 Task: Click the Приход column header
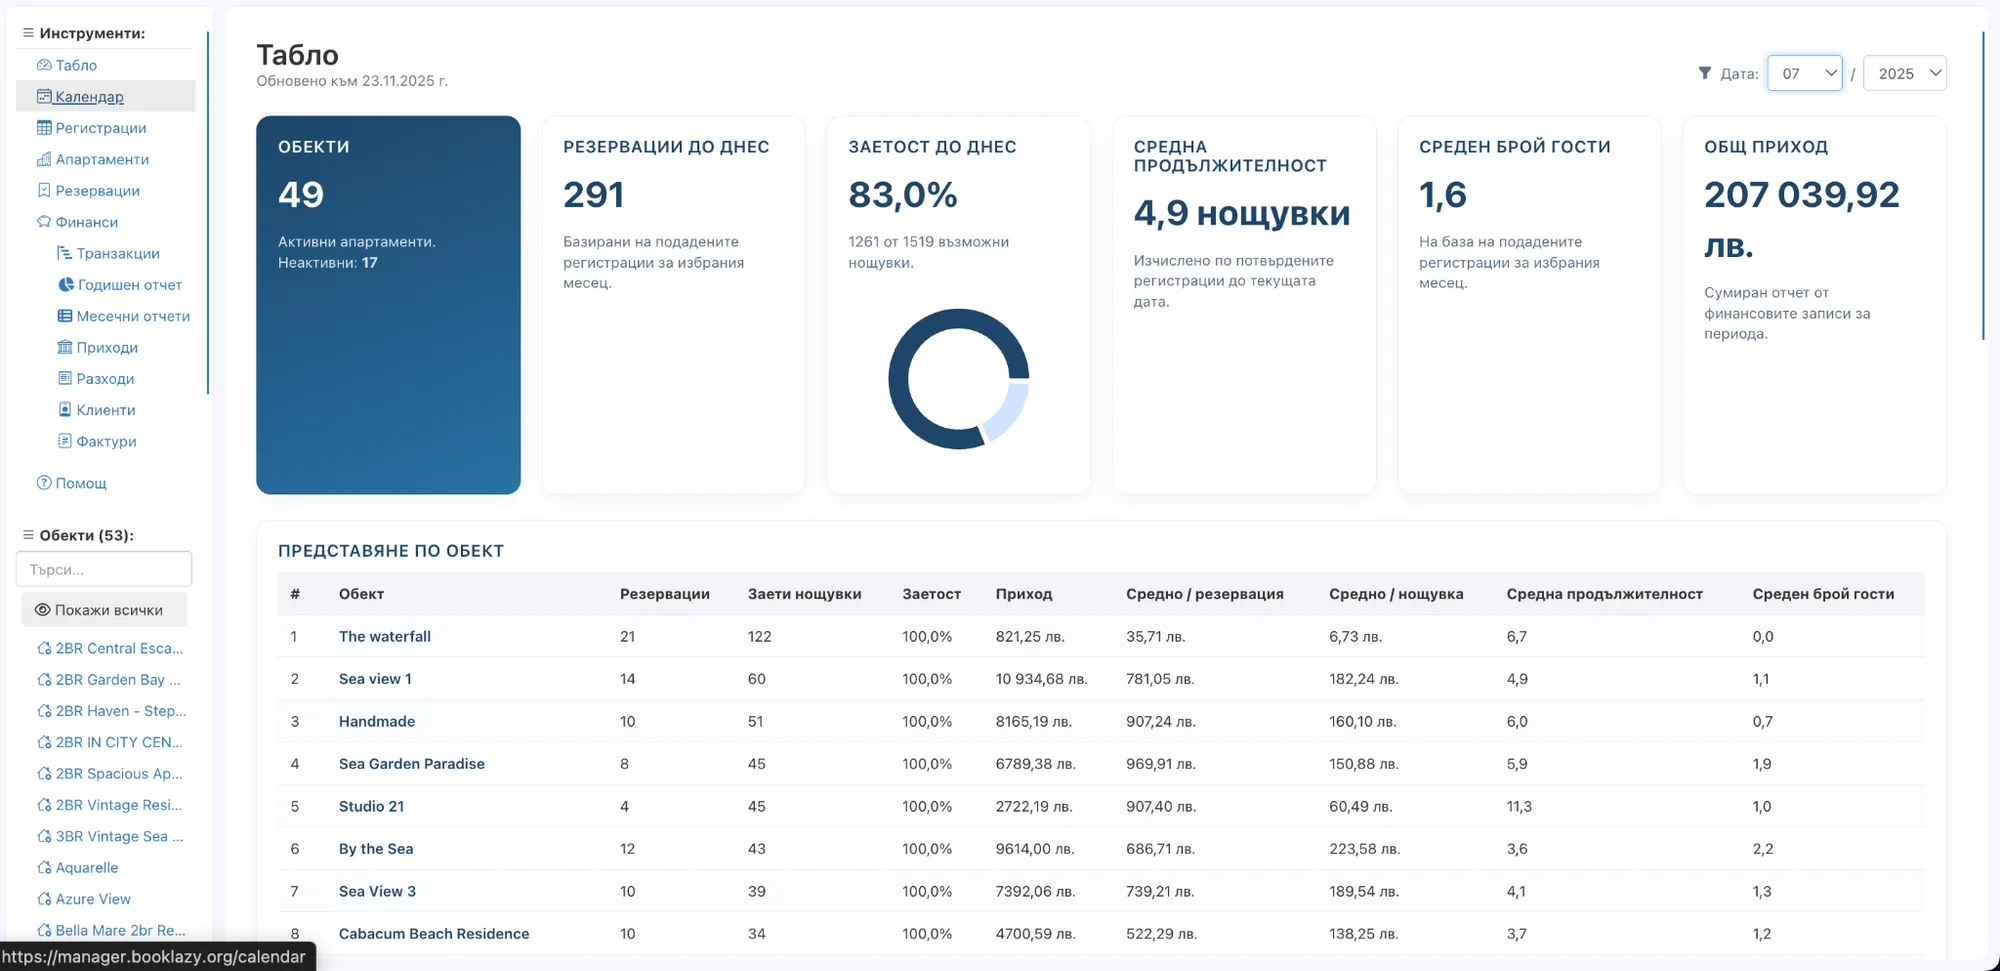pos(1024,594)
